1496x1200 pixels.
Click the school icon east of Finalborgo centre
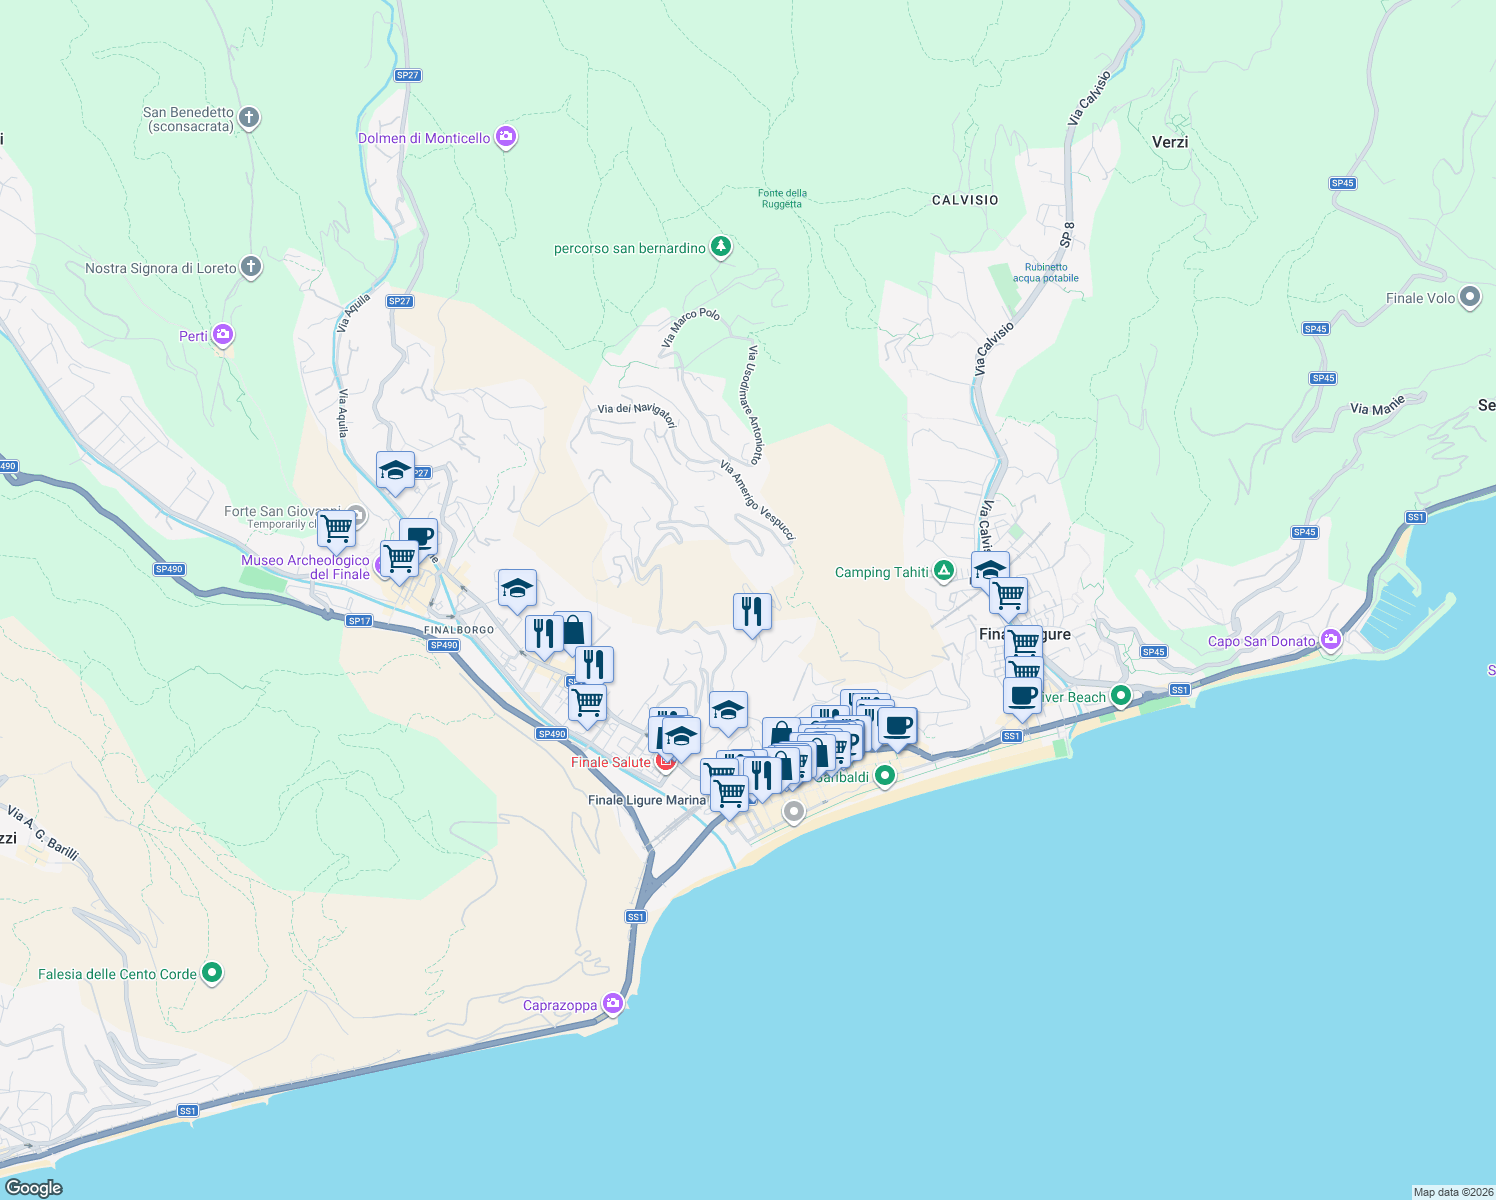point(517,589)
